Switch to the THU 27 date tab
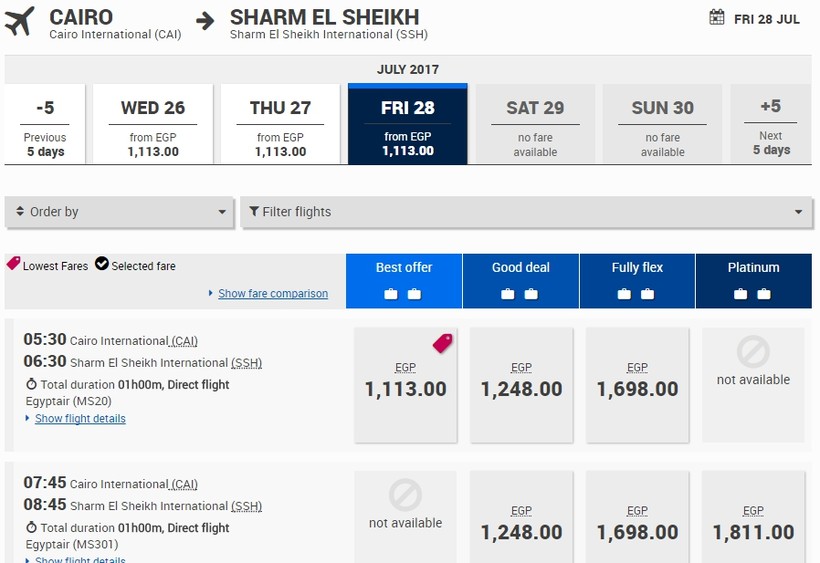 point(280,124)
